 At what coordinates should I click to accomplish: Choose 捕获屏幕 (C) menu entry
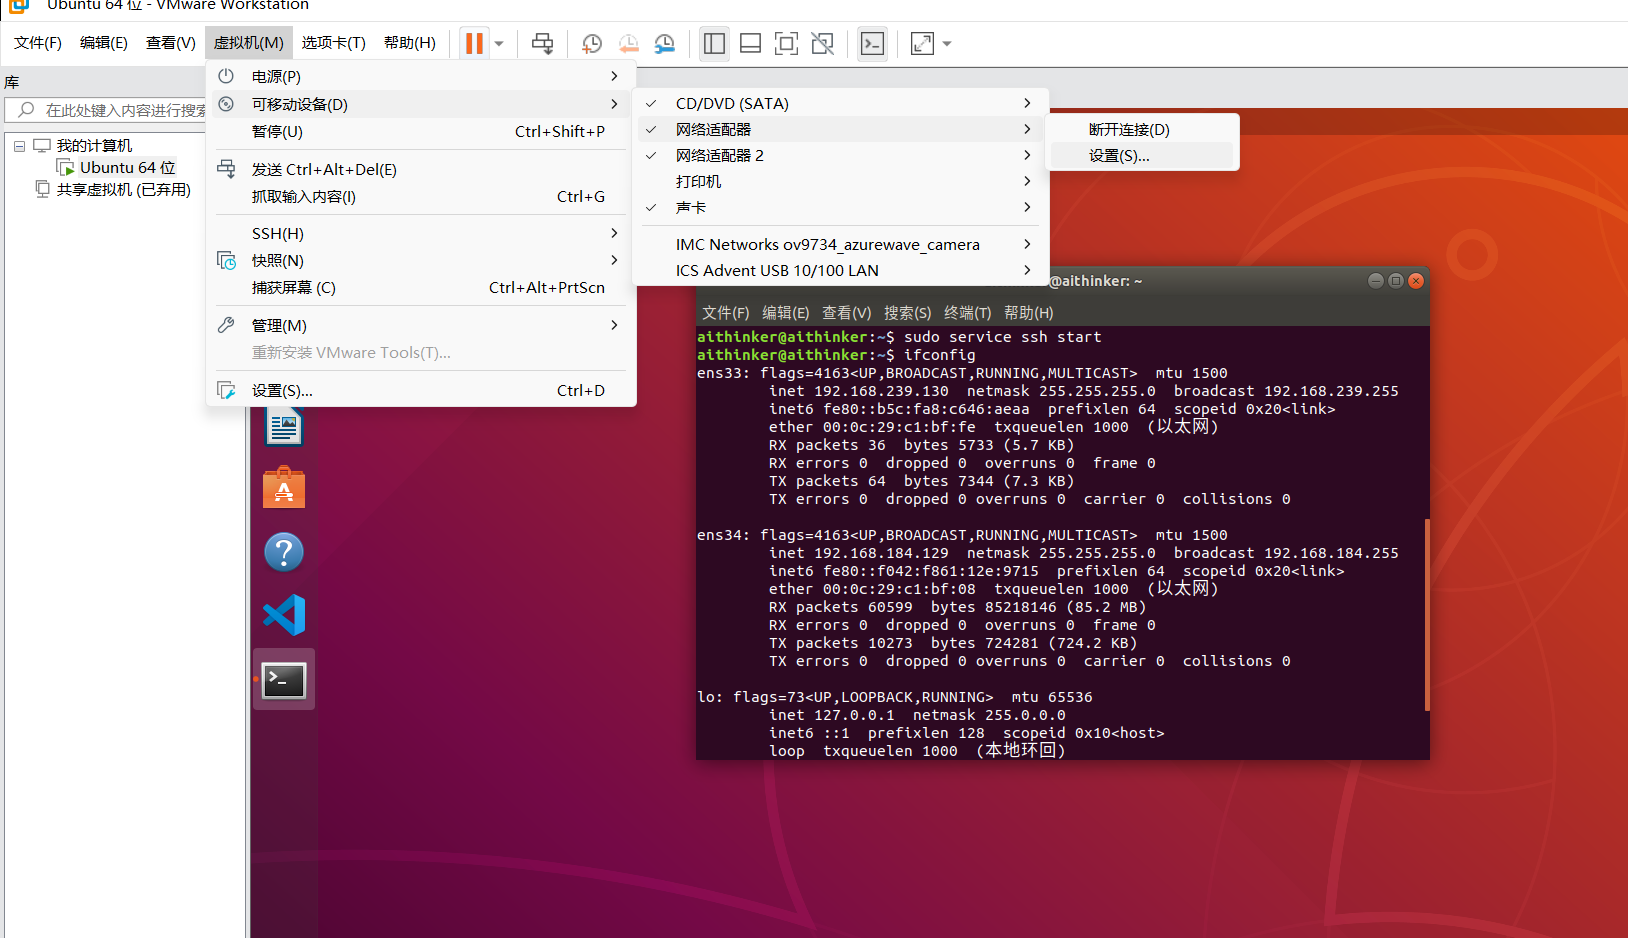pos(421,287)
